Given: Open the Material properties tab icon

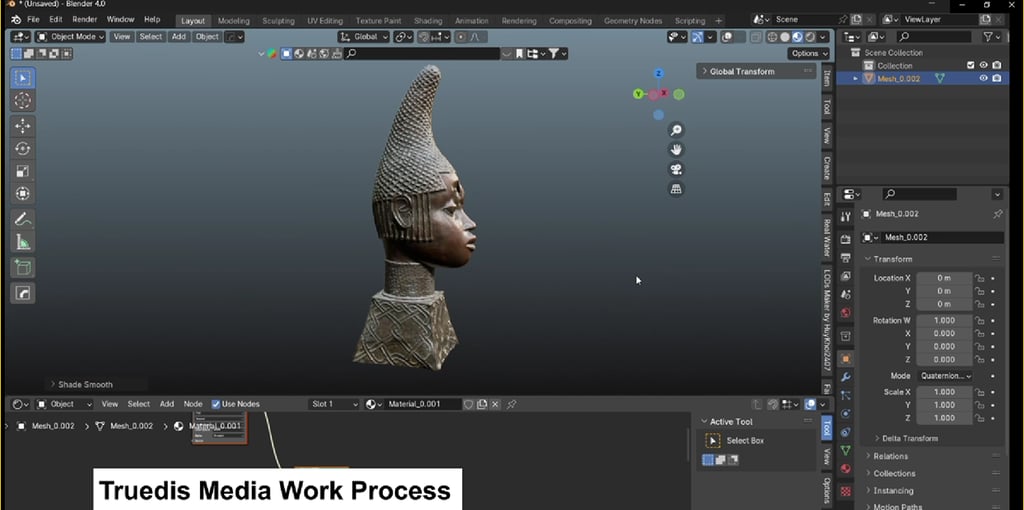Looking at the screenshot, I should point(846,469).
